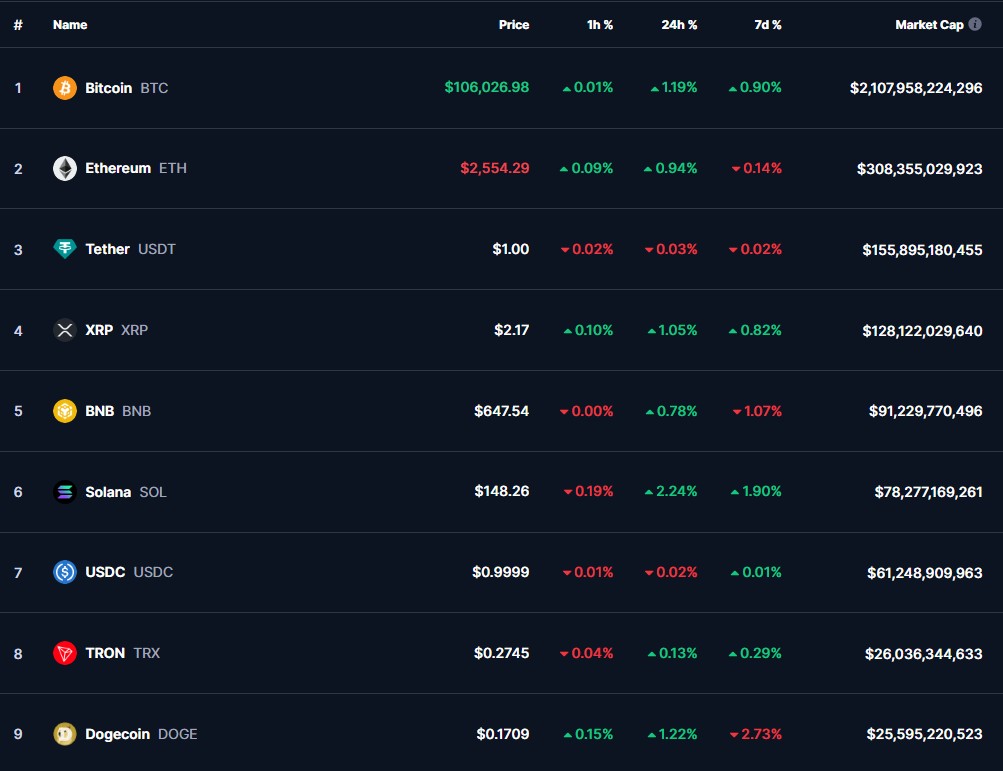
Task: Click BNB price $647.54
Action: click(502, 411)
